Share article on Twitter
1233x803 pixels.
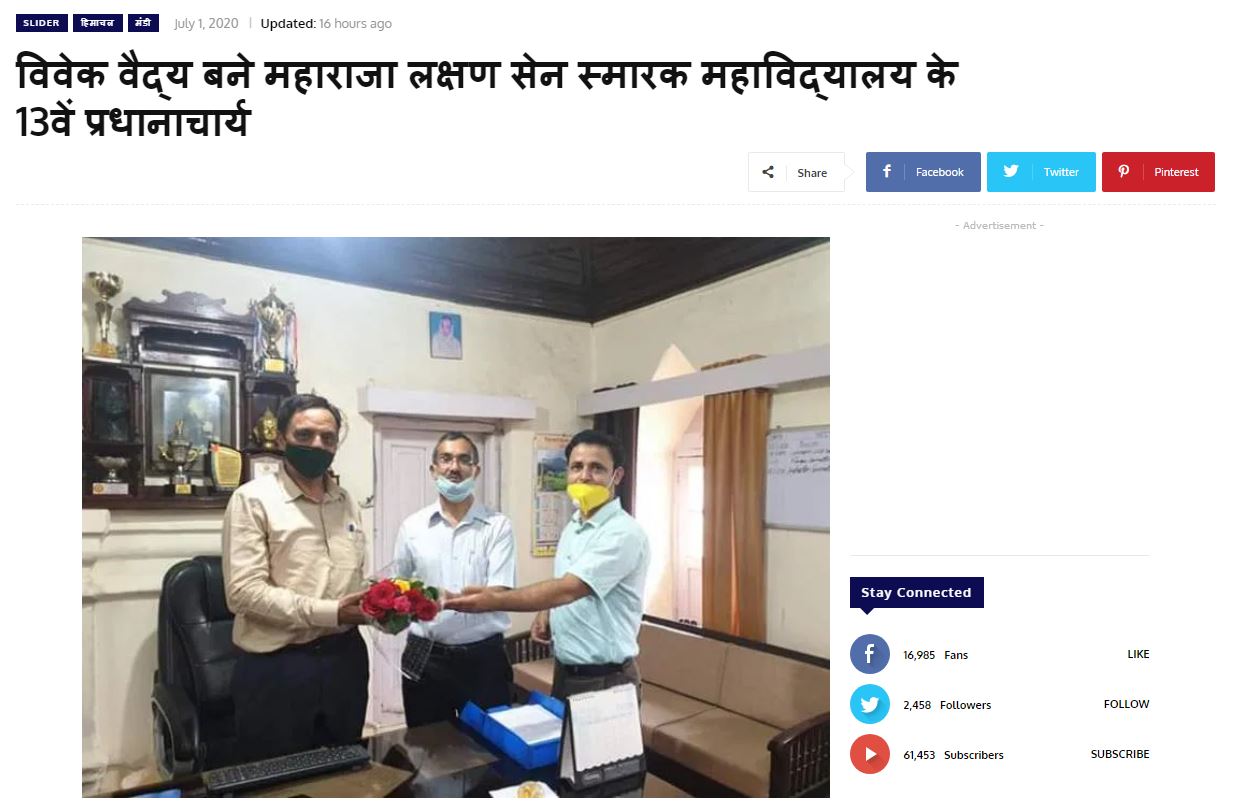[1041, 172]
